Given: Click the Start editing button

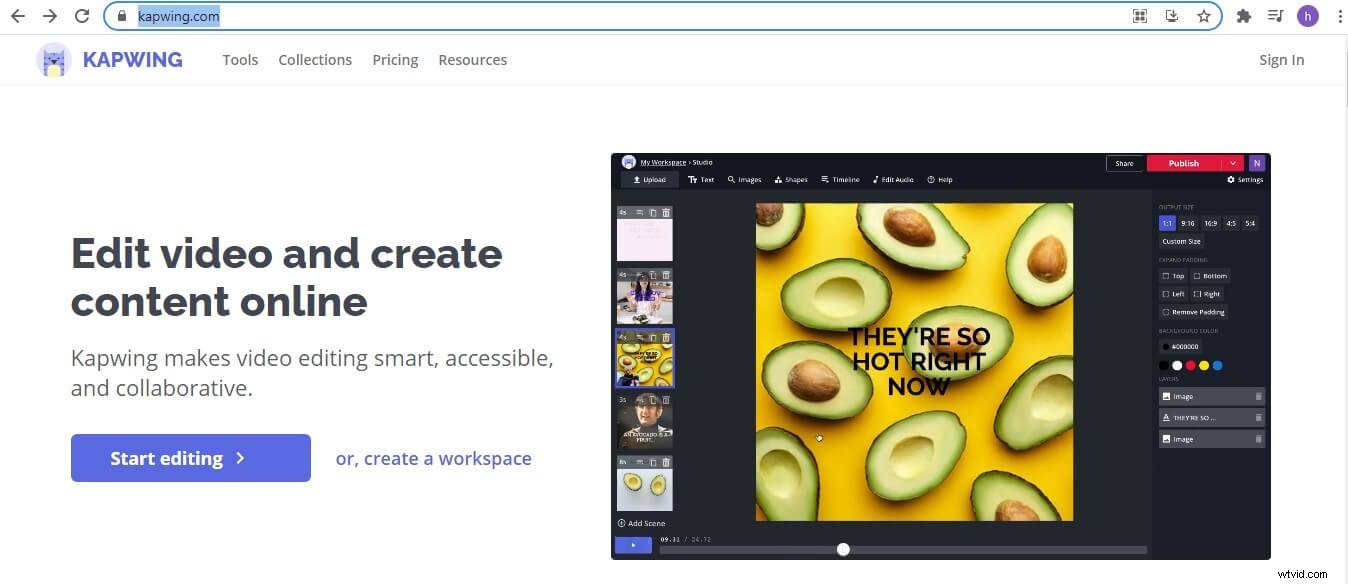Looking at the screenshot, I should (190, 458).
